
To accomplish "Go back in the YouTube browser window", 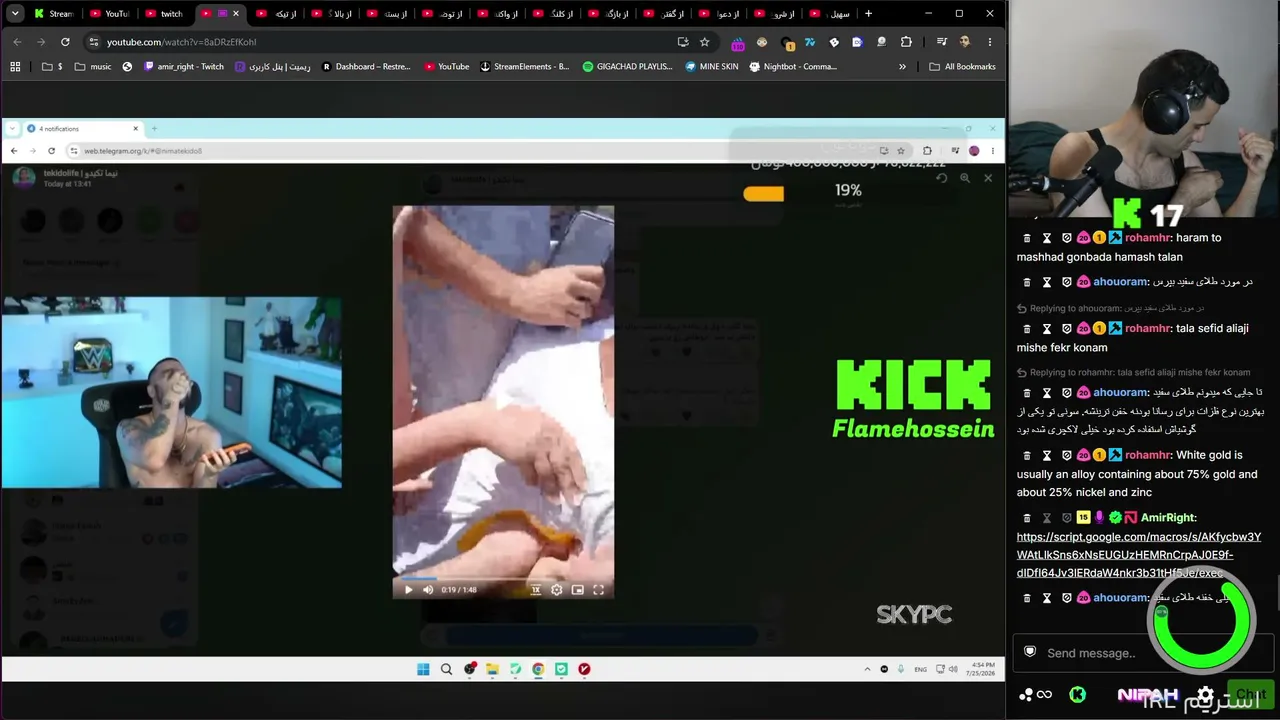I will coord(17,42).
